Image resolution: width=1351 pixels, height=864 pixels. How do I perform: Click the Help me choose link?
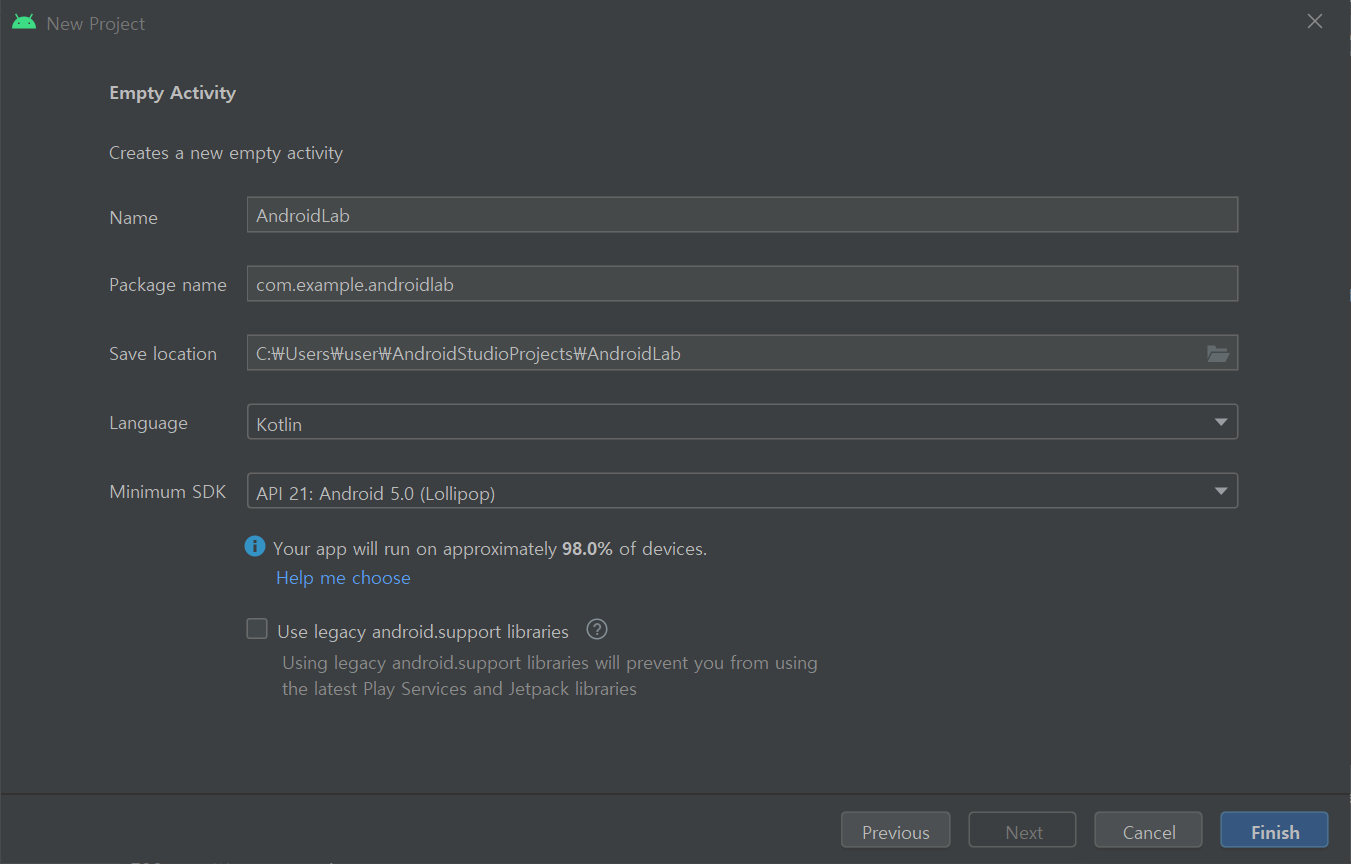(343, 578)
